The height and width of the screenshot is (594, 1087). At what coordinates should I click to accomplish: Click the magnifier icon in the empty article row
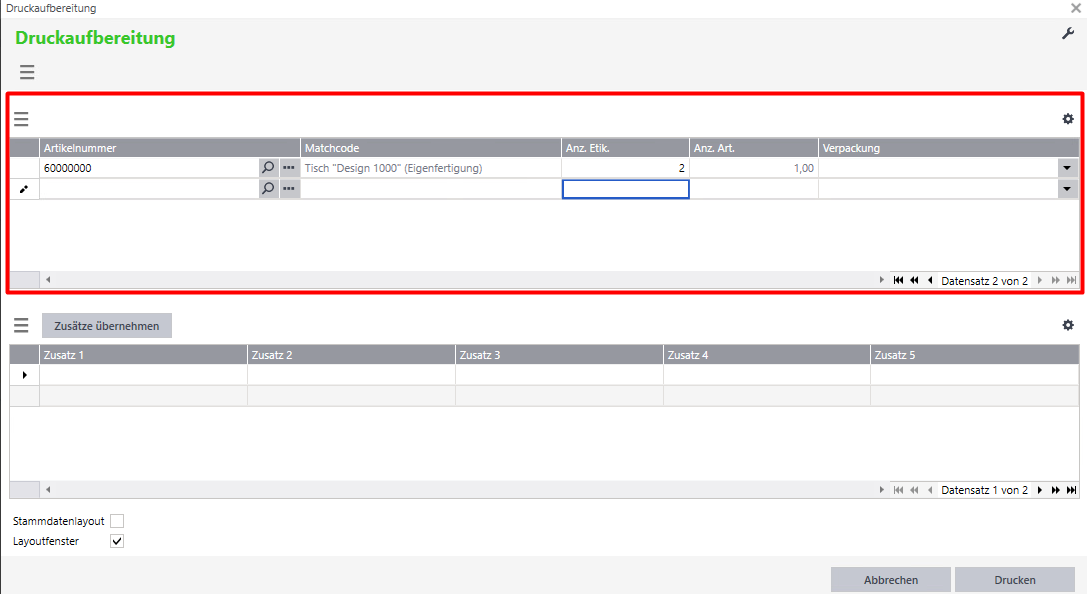pyautogui.click(x=268, y=188)
